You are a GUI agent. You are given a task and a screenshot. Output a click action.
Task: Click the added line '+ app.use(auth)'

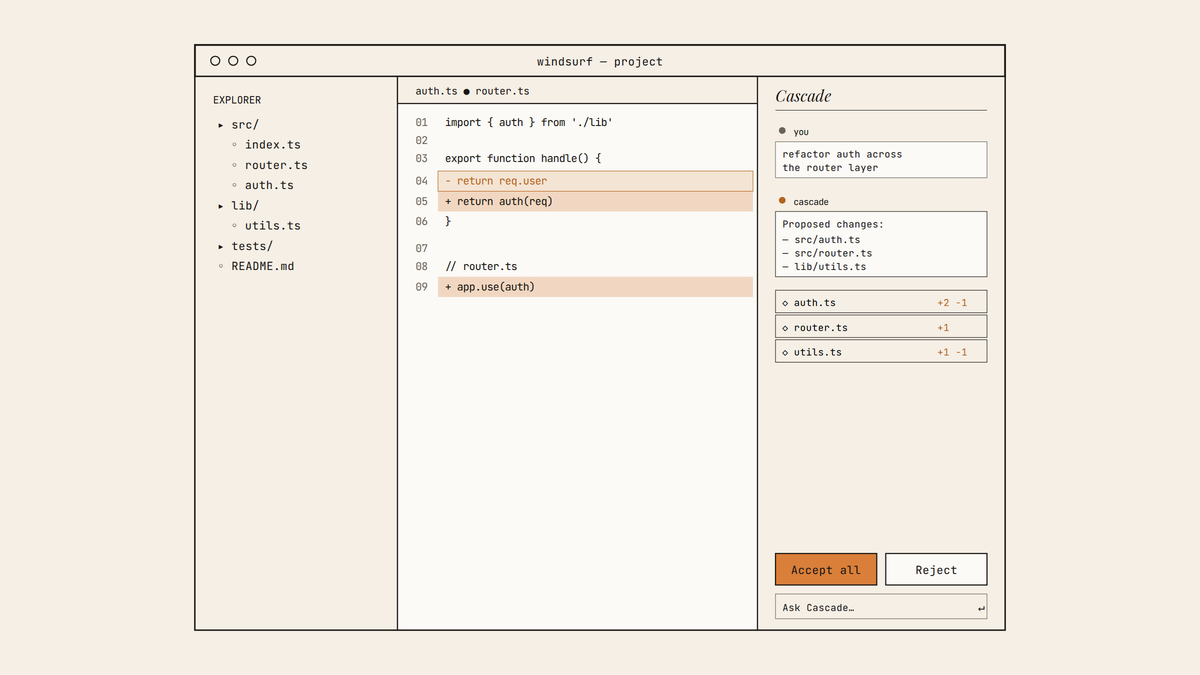[x=595, y=287]
